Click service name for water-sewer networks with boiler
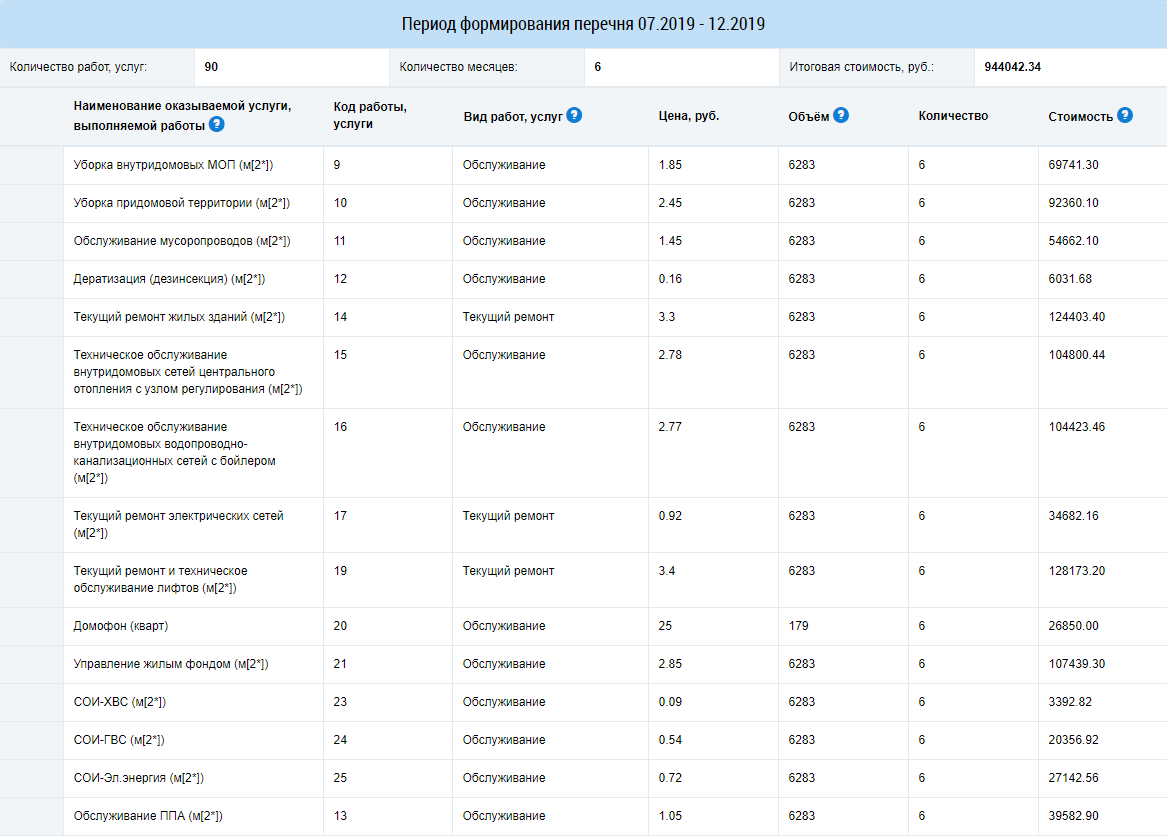This screenshot has height=836, width=1167. [174, 453]
